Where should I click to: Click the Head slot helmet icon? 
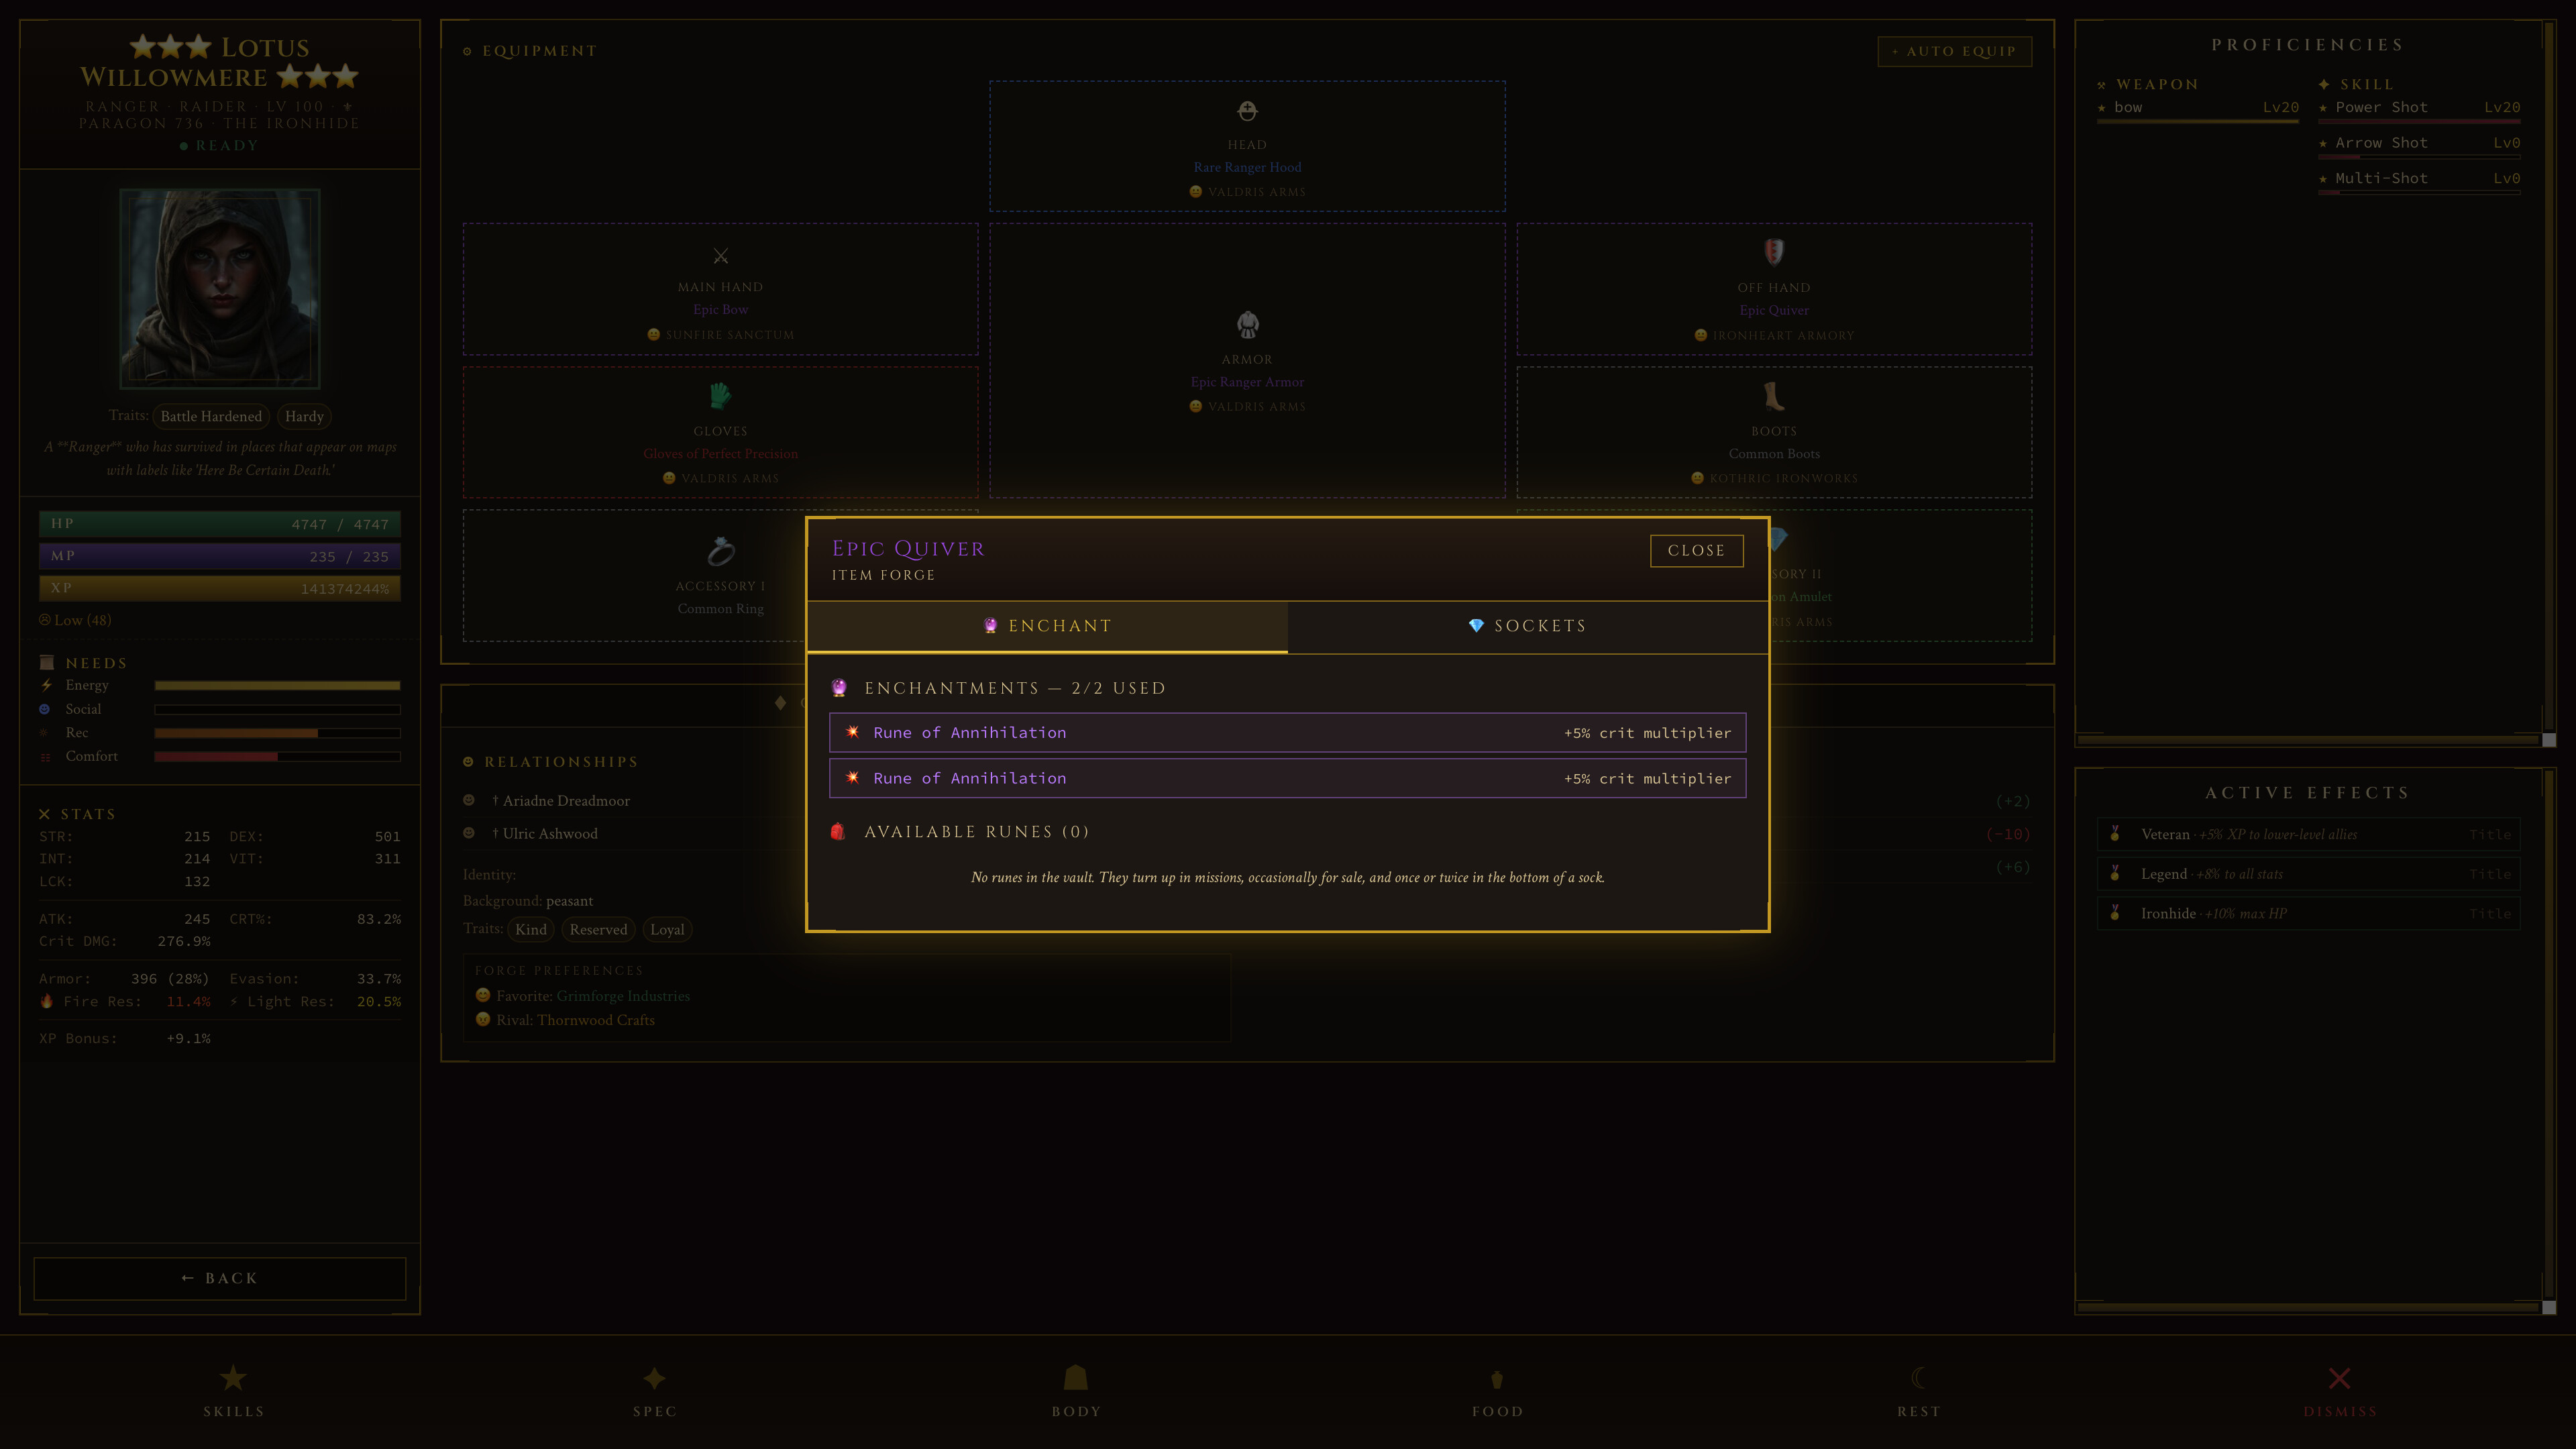coord(1247,111)
